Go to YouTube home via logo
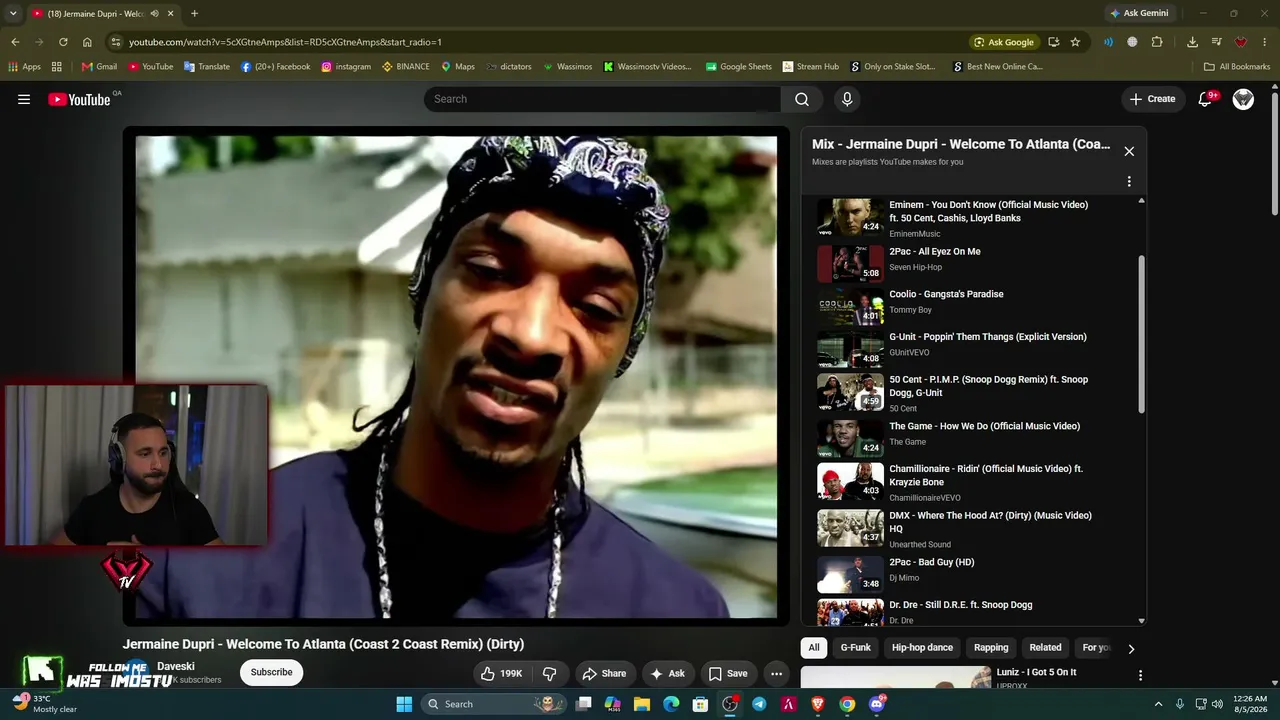Image resolution: width=1280 pixels, height=720 pixels. point(79,99)
